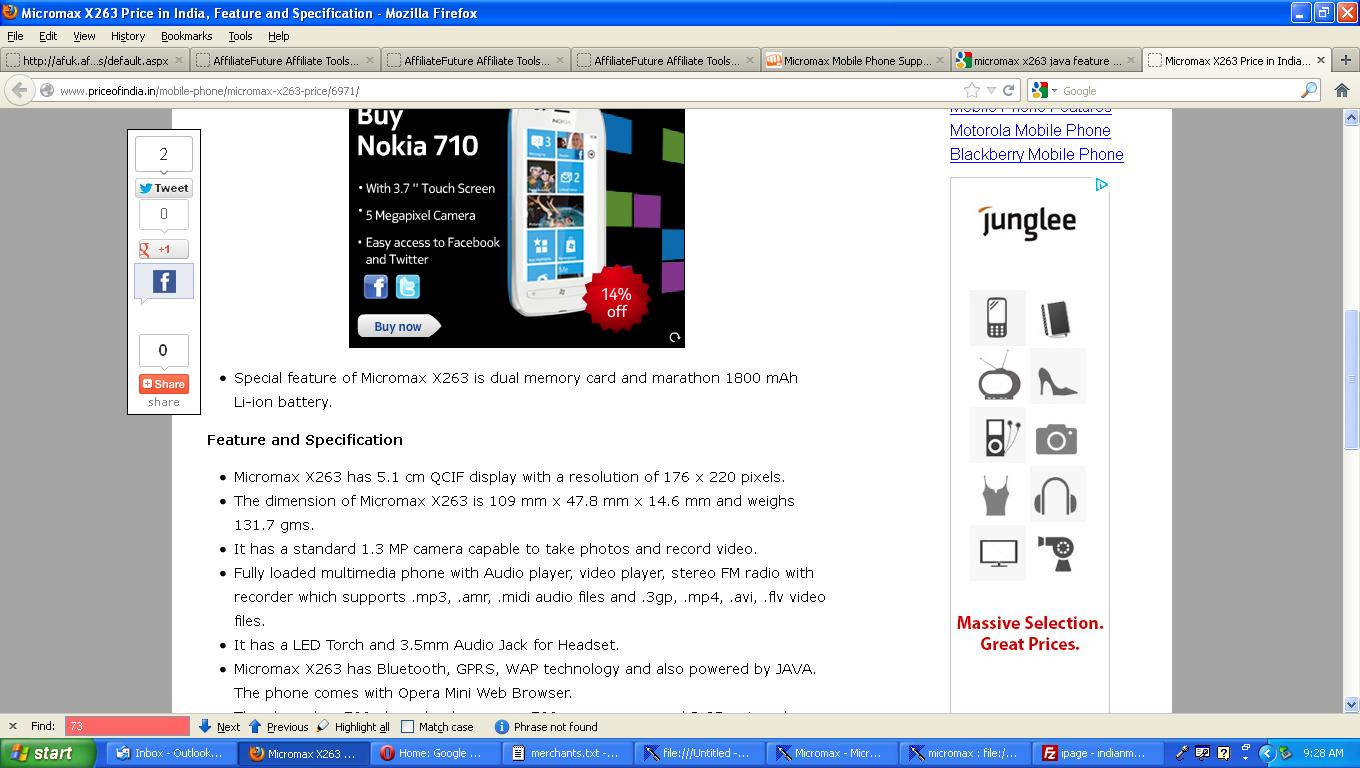
Task: Close the find bar
Action: (x=12, y=727)
